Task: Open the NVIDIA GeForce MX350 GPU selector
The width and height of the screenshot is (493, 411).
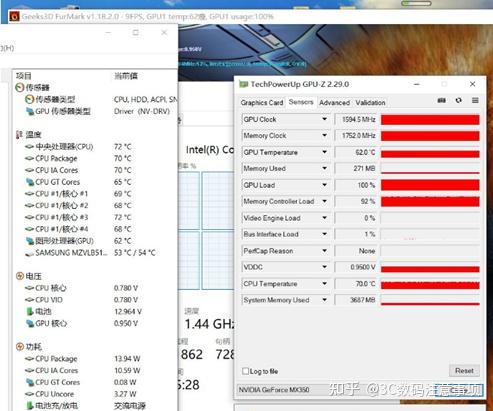Action: coord(336,390)
